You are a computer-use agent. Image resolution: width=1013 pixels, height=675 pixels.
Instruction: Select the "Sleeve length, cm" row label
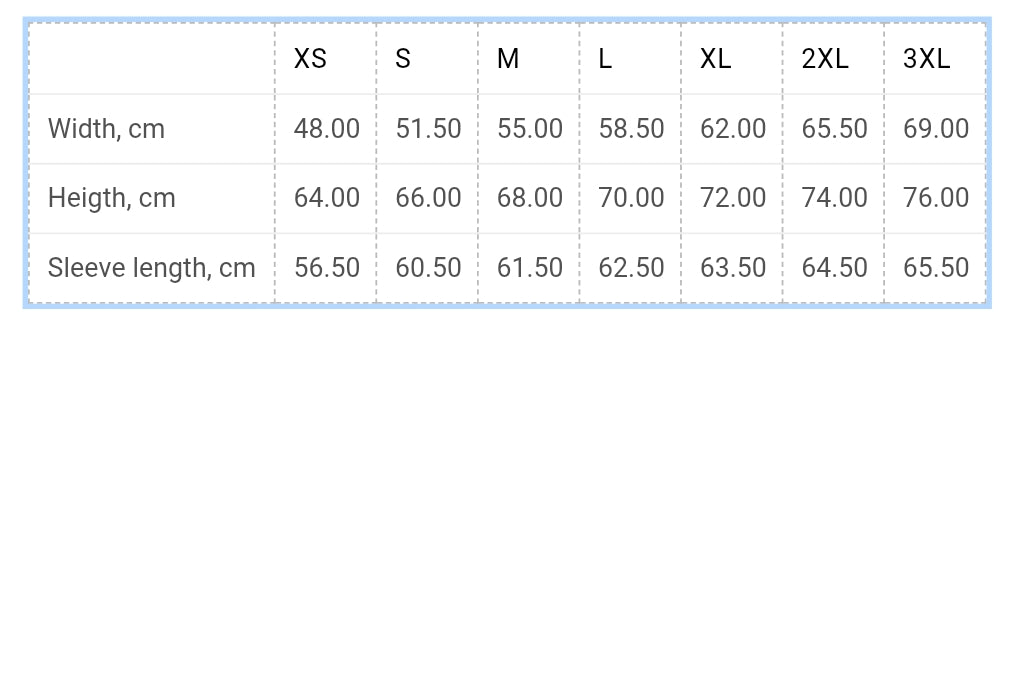[152, 268]
